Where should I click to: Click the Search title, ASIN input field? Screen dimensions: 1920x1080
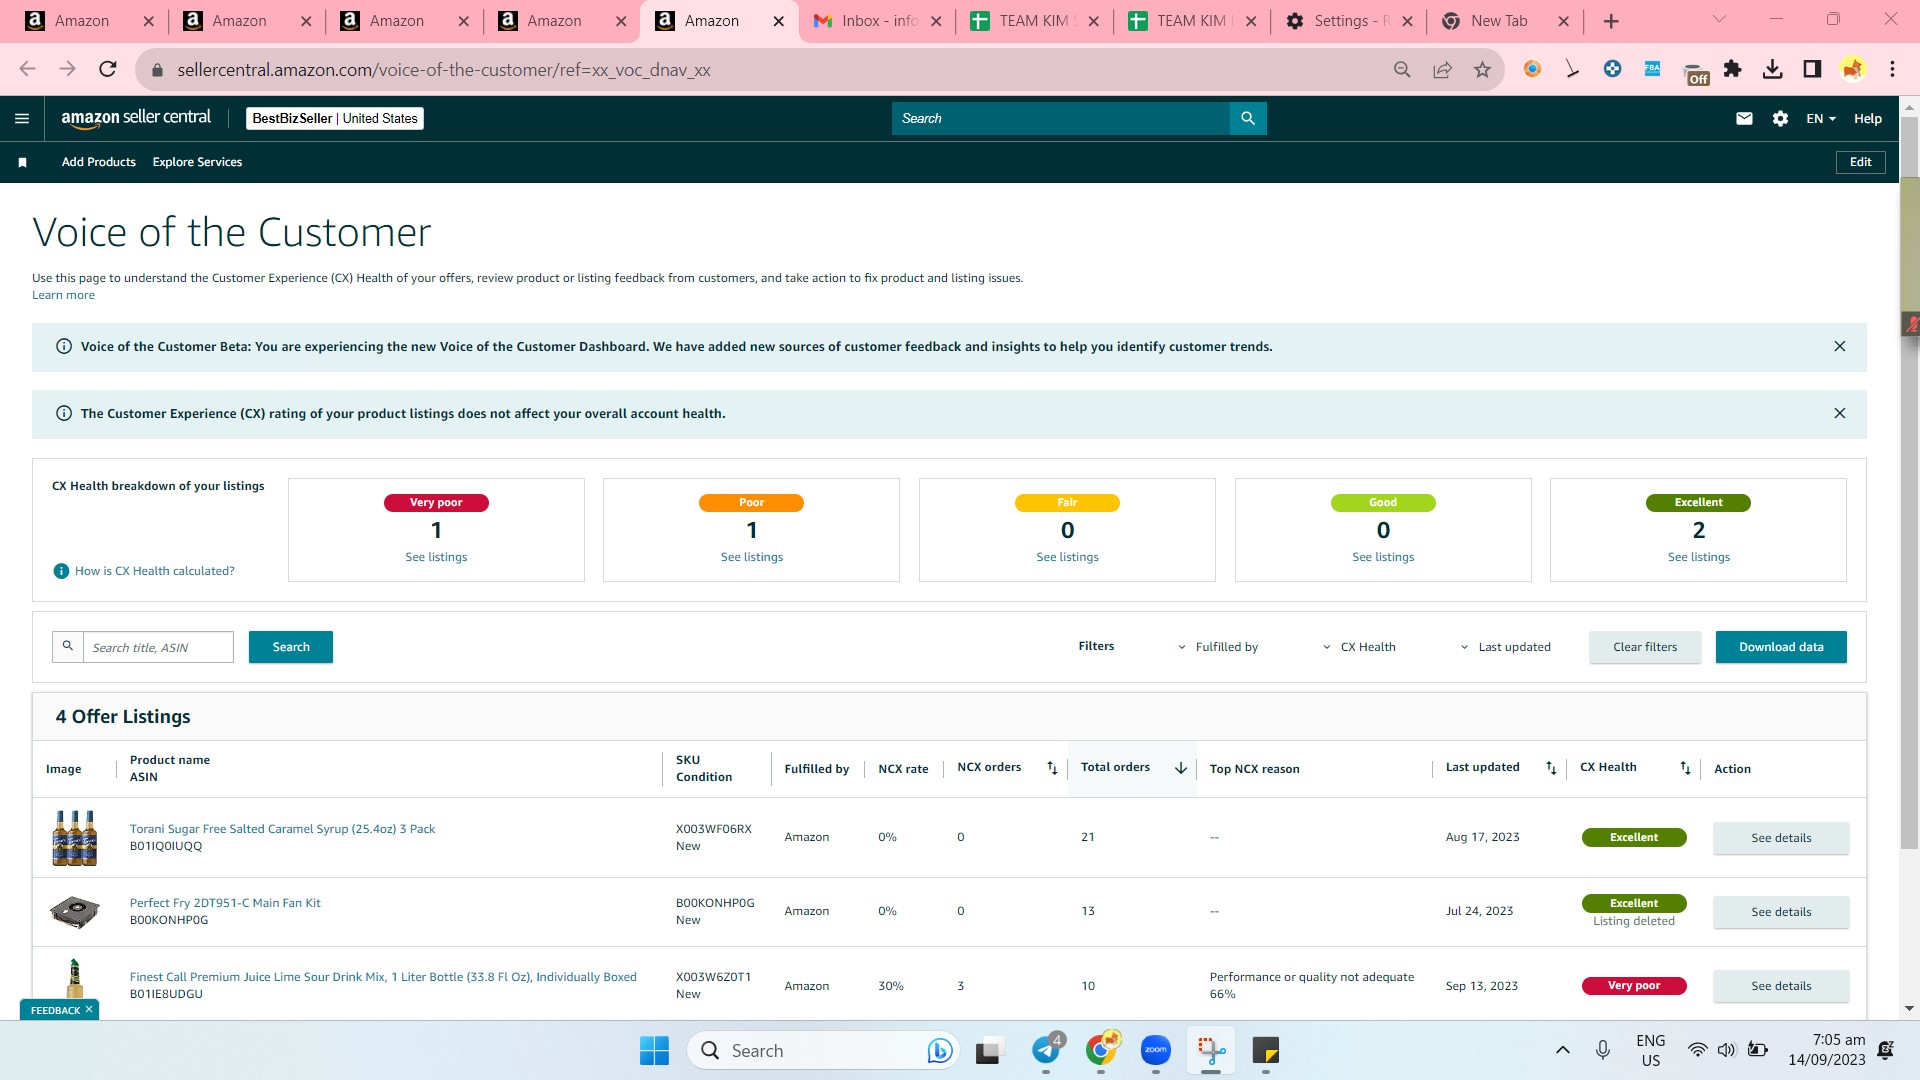[158, 647]
